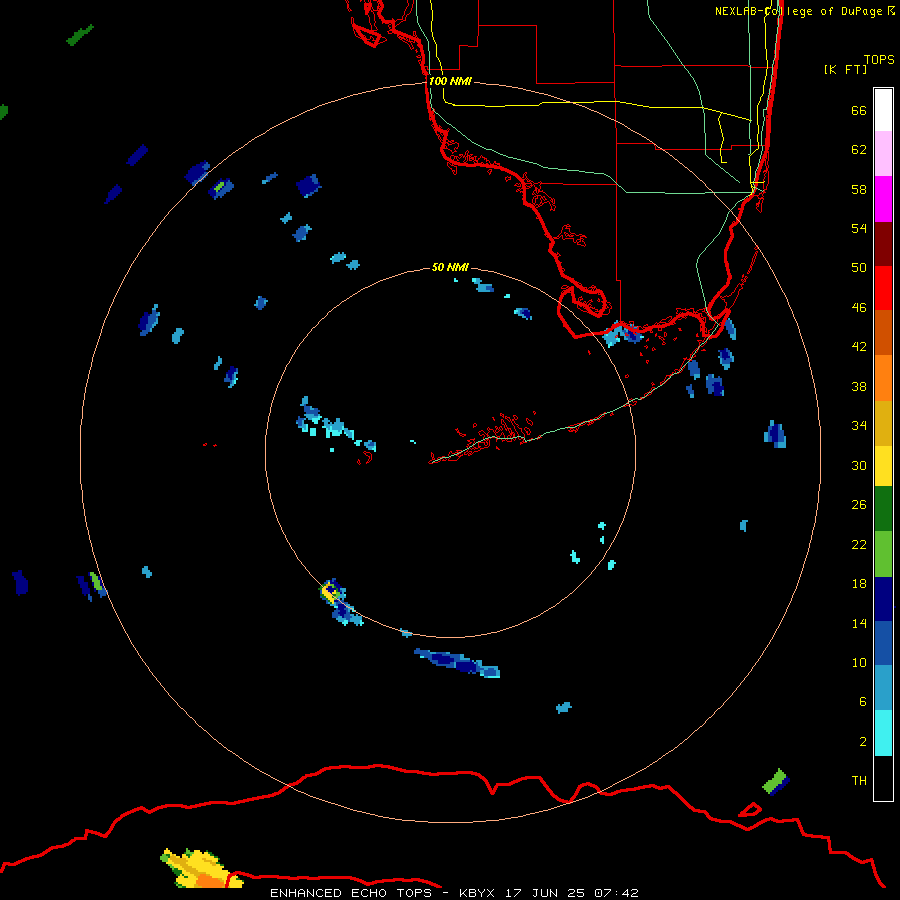Click the "NEXLAB-College of DuPage" credit text
900x900 pixels.
coord(800,11)
